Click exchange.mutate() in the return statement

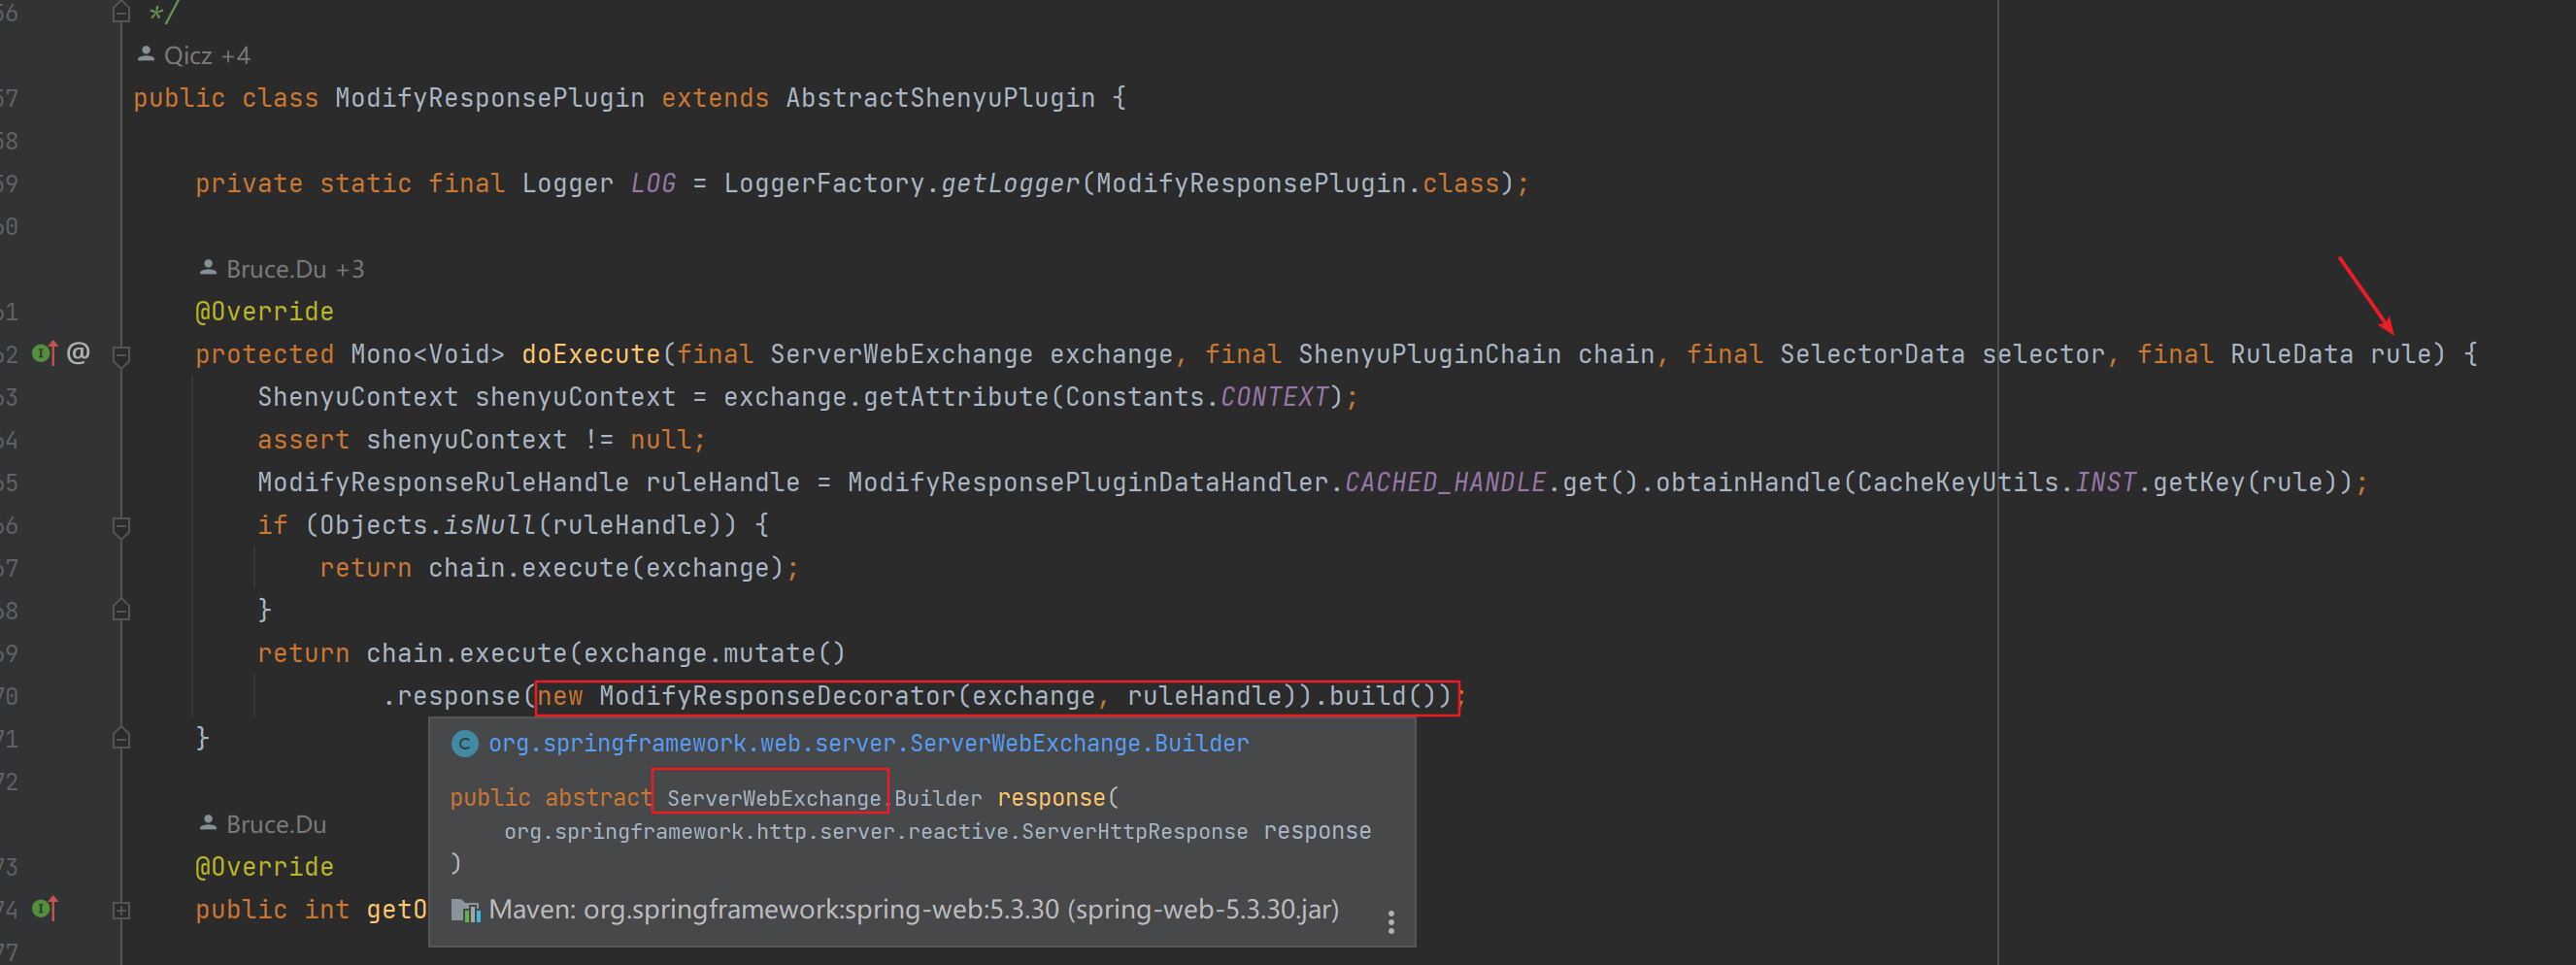714,653
